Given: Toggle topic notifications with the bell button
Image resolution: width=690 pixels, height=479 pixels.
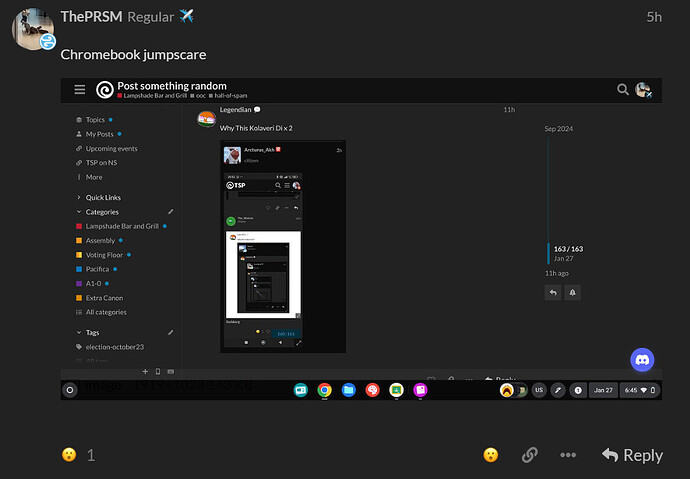Looking at the screenshot, I should 573,292.
